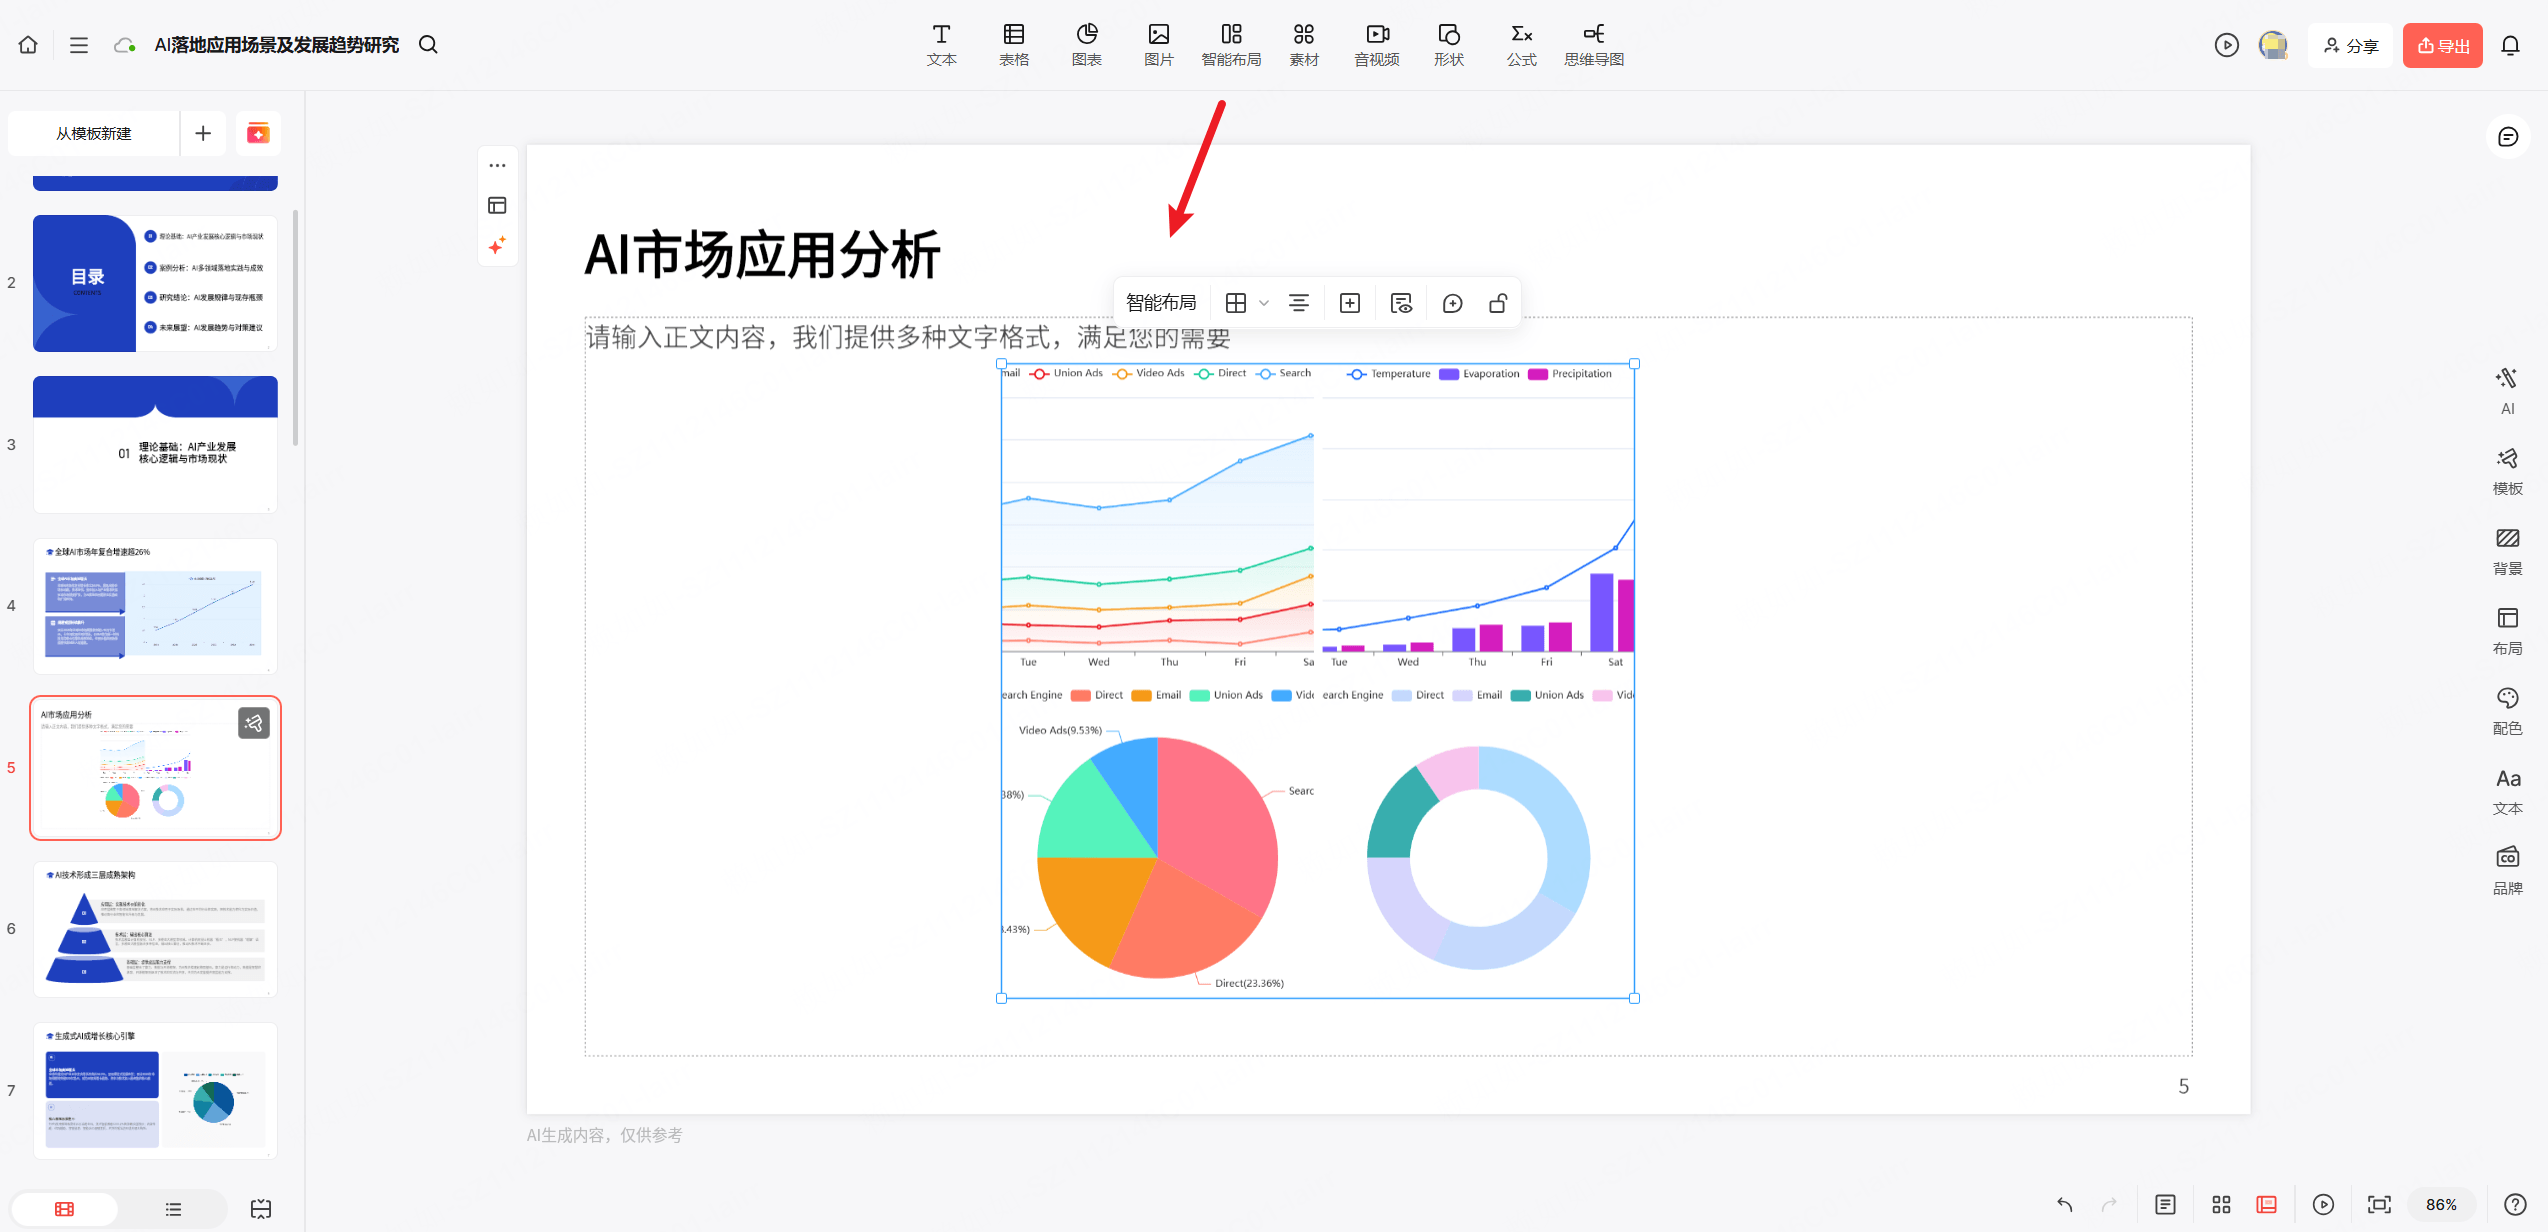Viewport: 2548px width, 1232px height.
Task: Redo the last undone action
Action: pos(2109,1205)
